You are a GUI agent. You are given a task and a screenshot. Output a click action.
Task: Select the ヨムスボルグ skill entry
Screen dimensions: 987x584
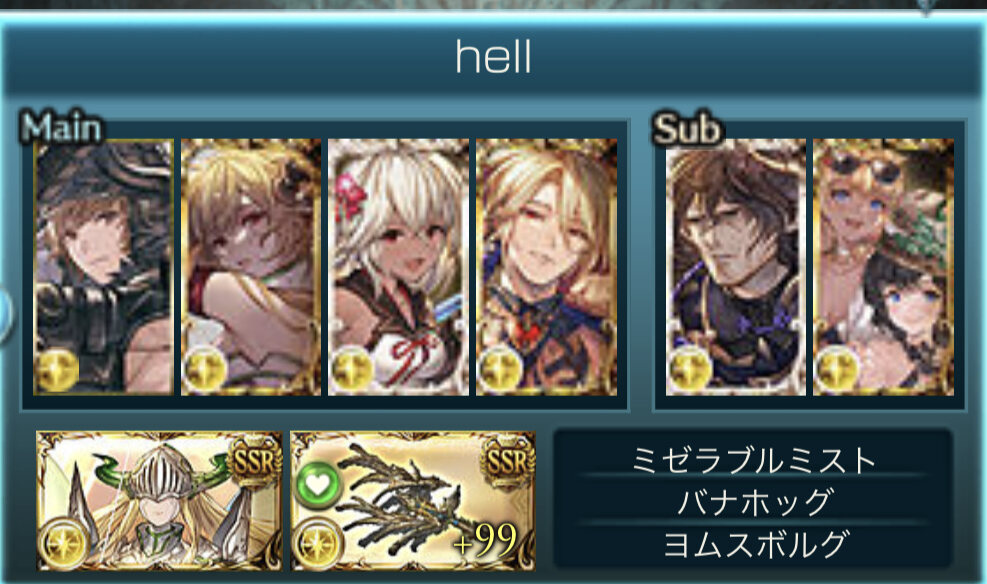(753, 544)
